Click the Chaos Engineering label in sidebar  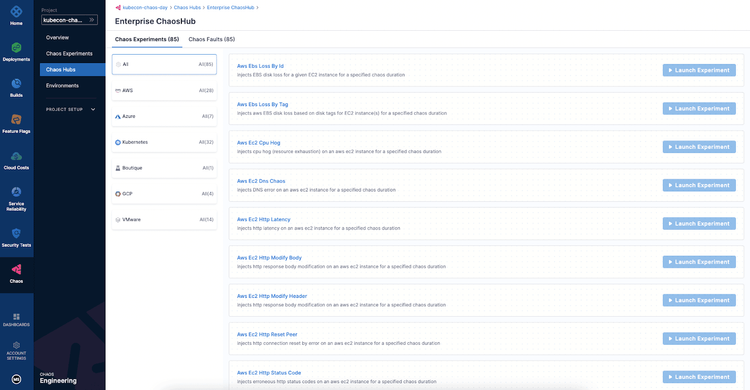58,379
